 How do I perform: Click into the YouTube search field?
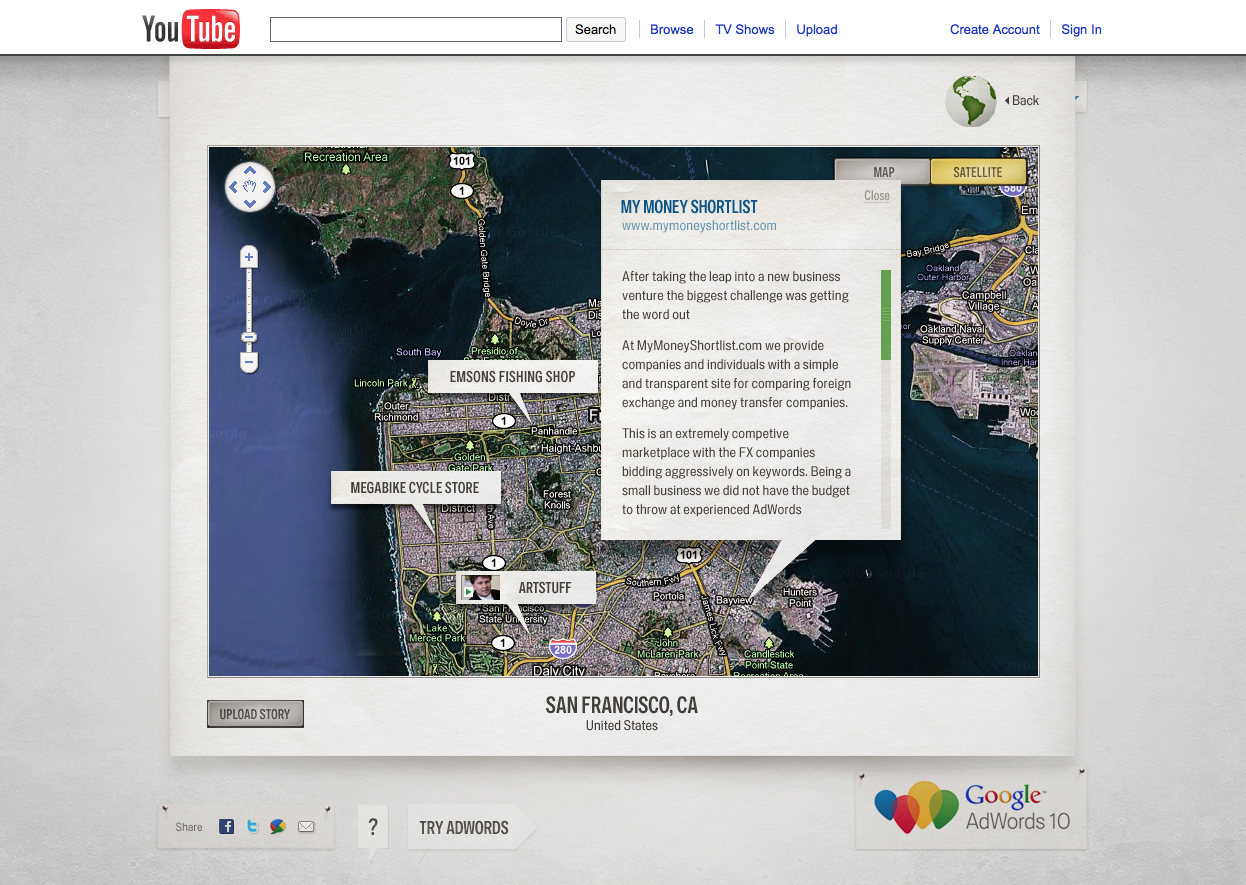(x=416, y=29)
